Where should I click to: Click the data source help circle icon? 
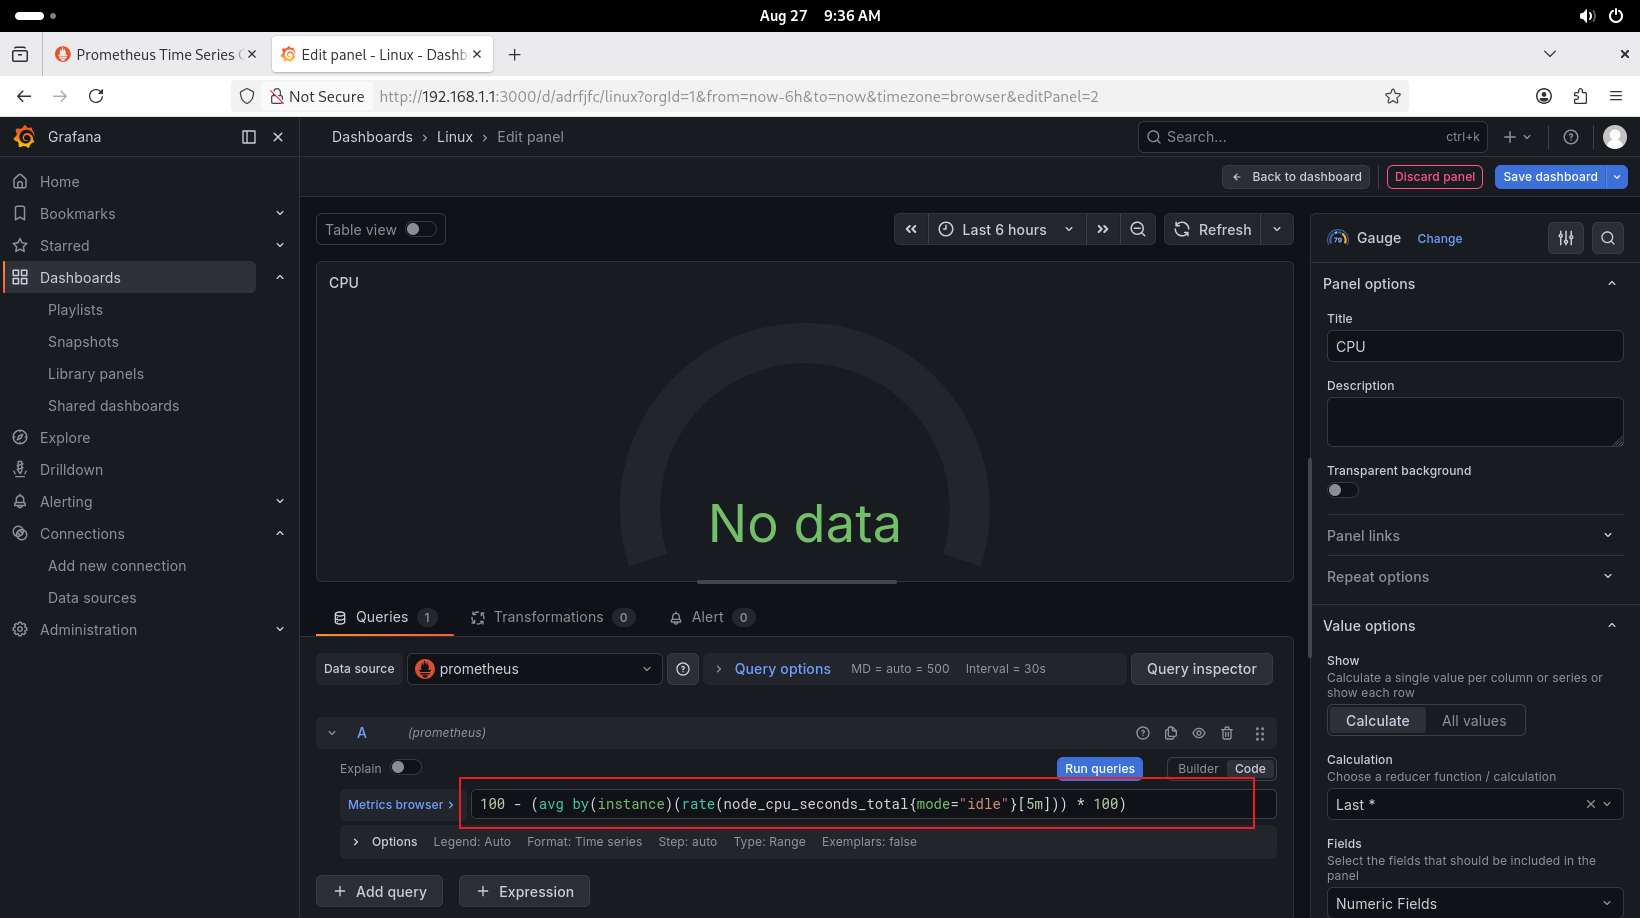coord(683,669)
